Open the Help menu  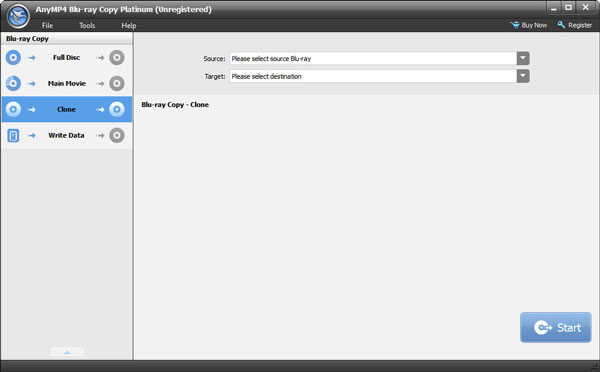coord(129,26)
